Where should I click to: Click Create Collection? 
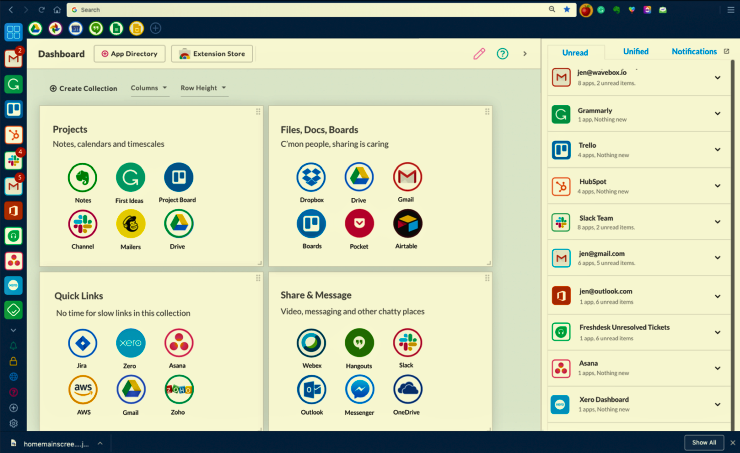click(83, 88)
